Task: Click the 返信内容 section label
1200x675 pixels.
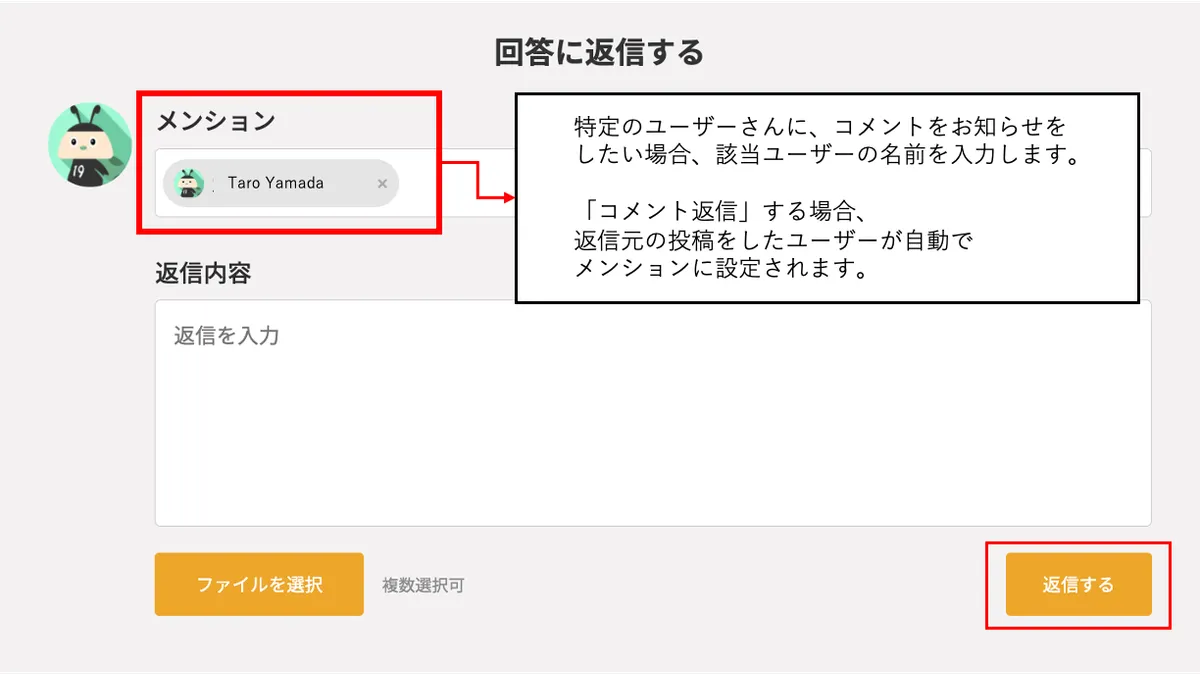Action: point(203,274)
